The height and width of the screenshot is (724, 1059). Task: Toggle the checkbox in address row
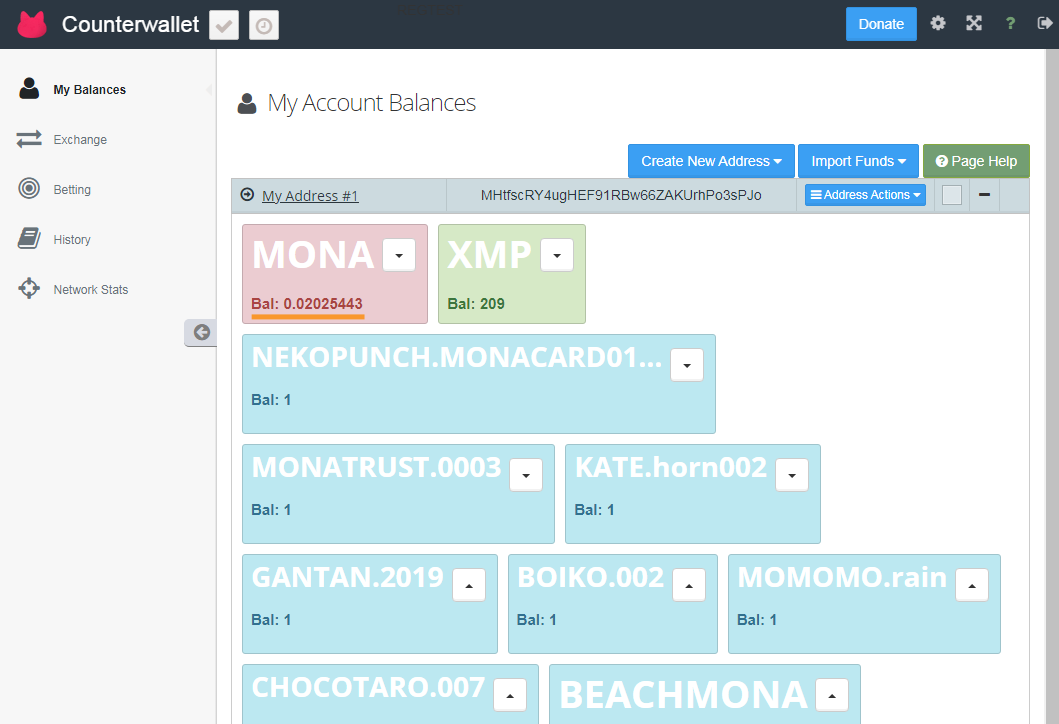click(x=951, y=195)
